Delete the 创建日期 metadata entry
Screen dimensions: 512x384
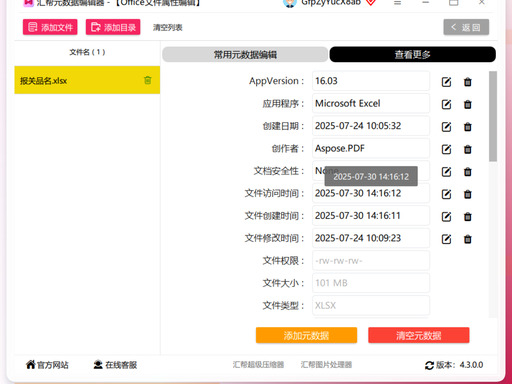(468, 127)
